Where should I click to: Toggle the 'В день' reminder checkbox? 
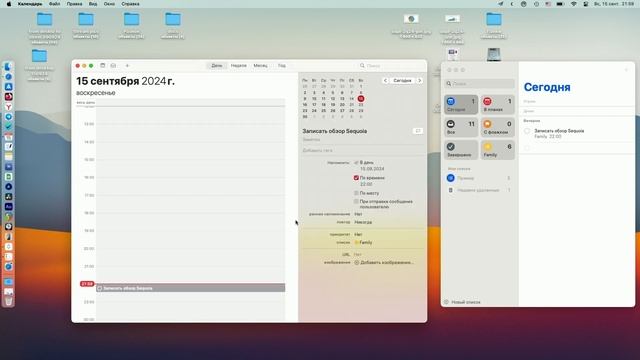356,162
